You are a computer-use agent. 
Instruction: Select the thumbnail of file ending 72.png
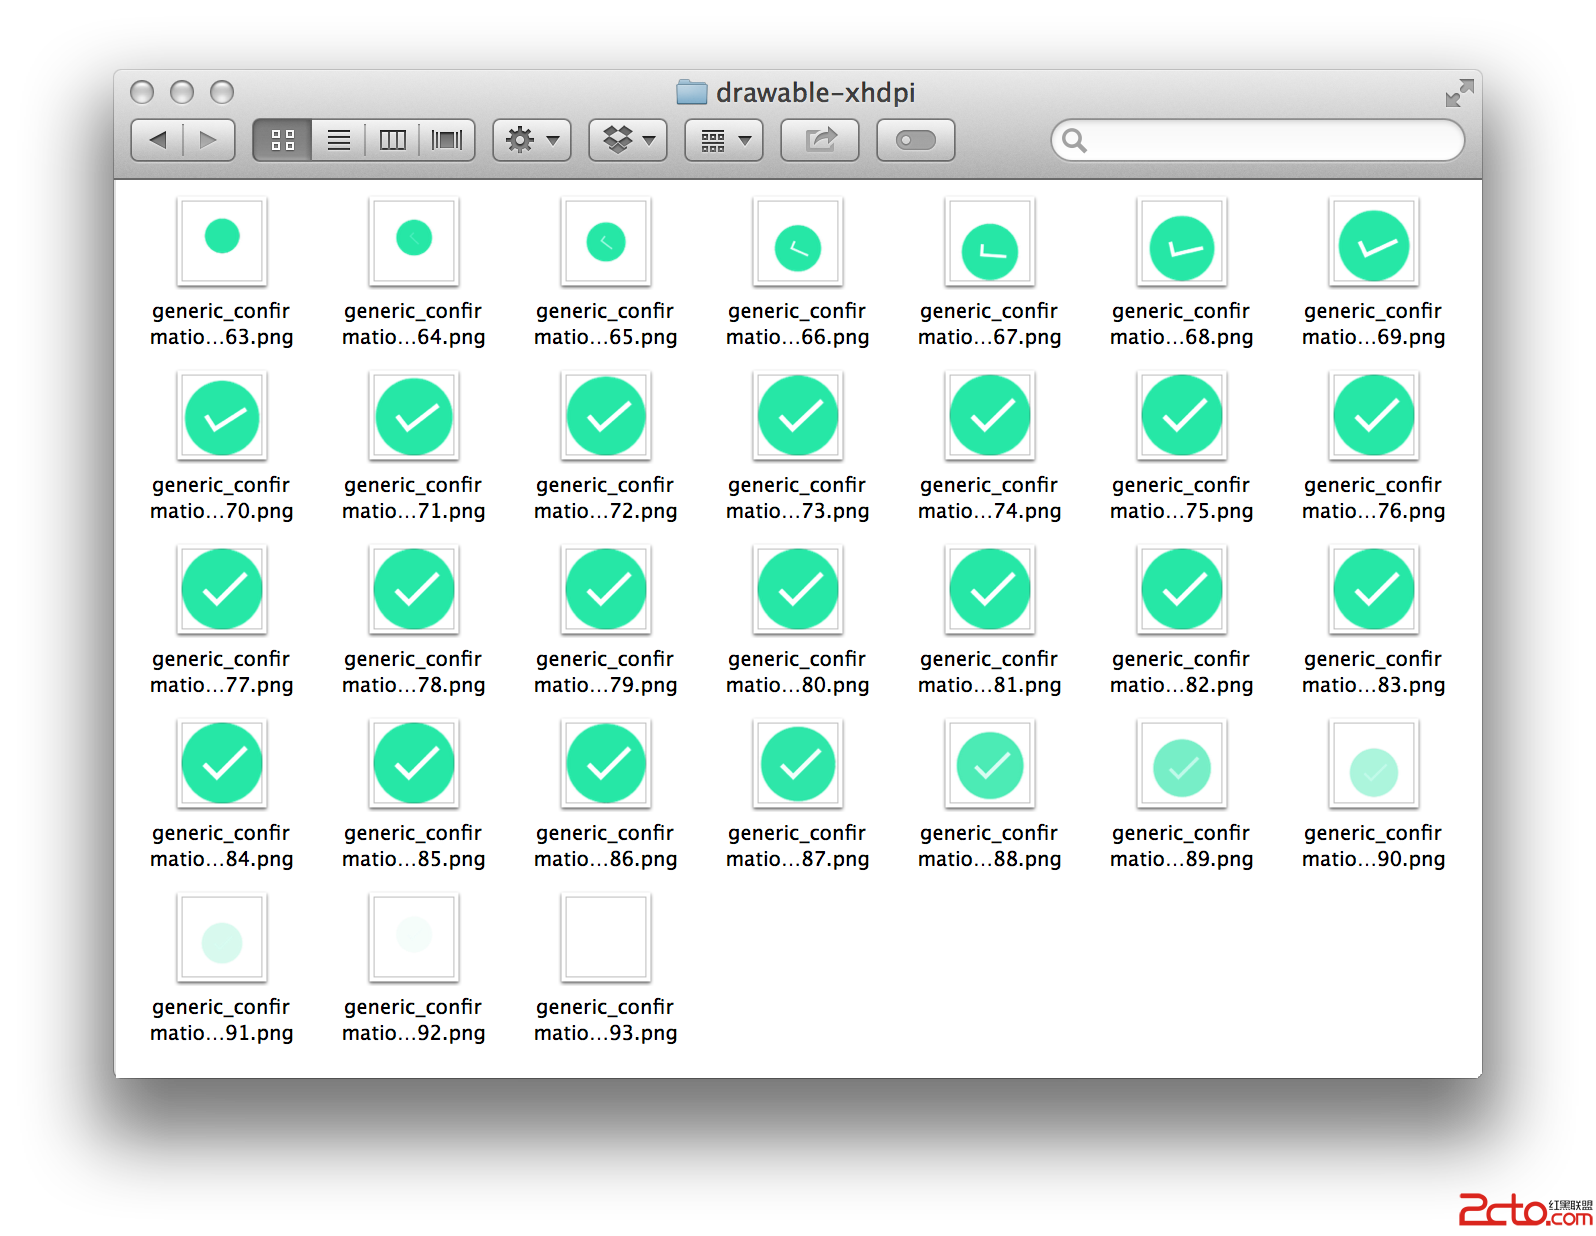tap(606, 415)
